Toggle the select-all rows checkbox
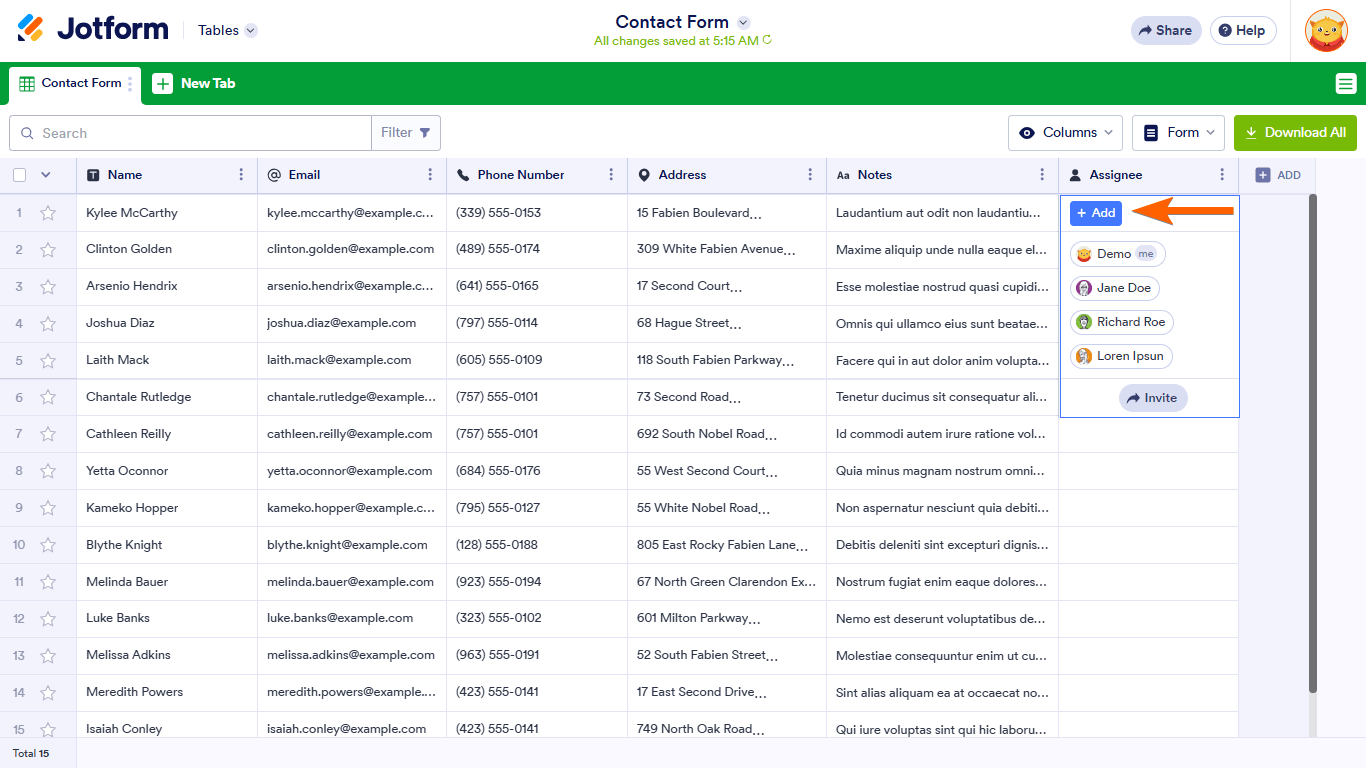 pyautogui.click(x=20, y=175)
